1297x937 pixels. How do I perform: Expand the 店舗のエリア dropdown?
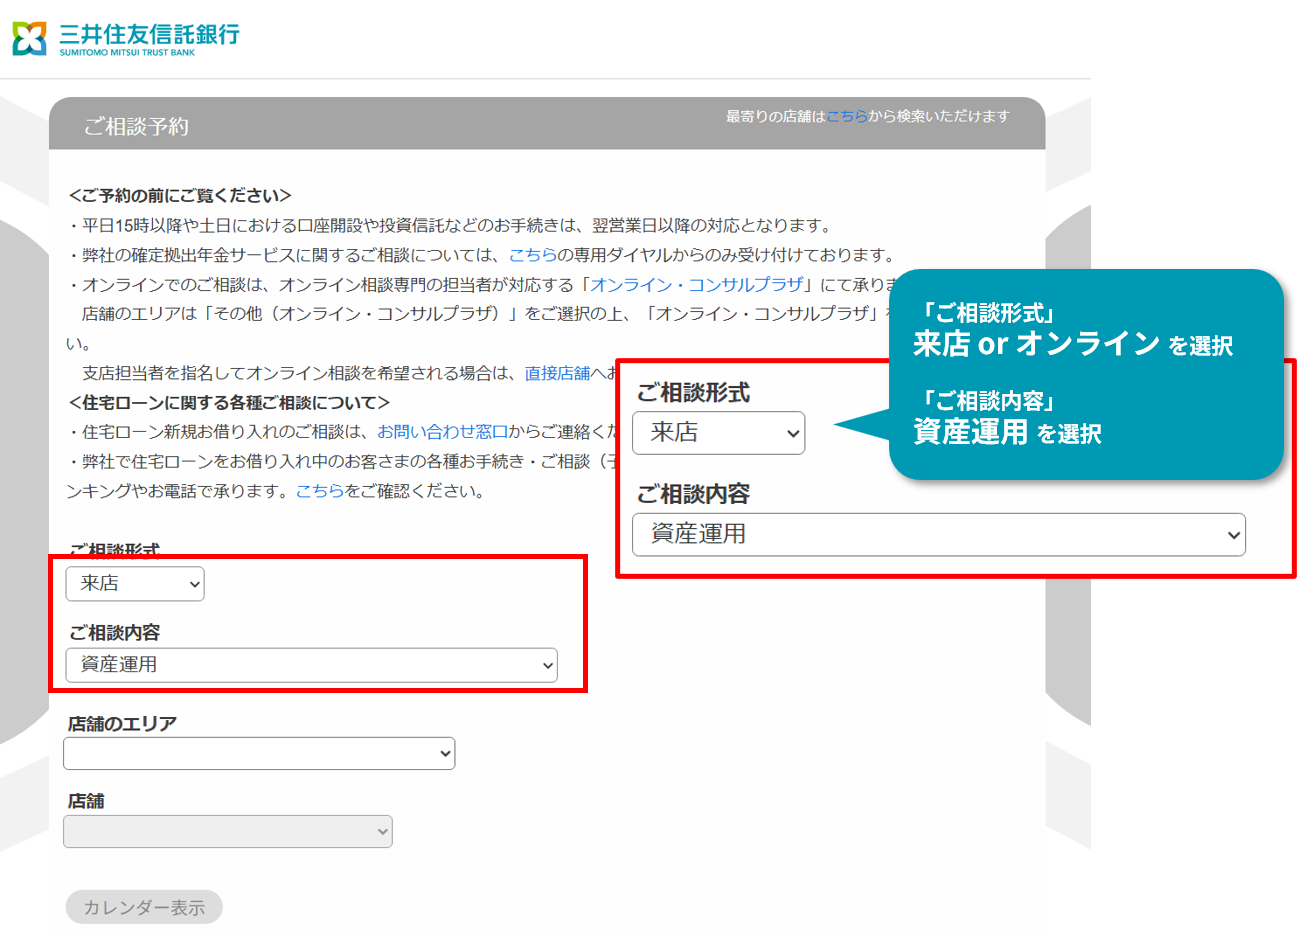point(259,753)
